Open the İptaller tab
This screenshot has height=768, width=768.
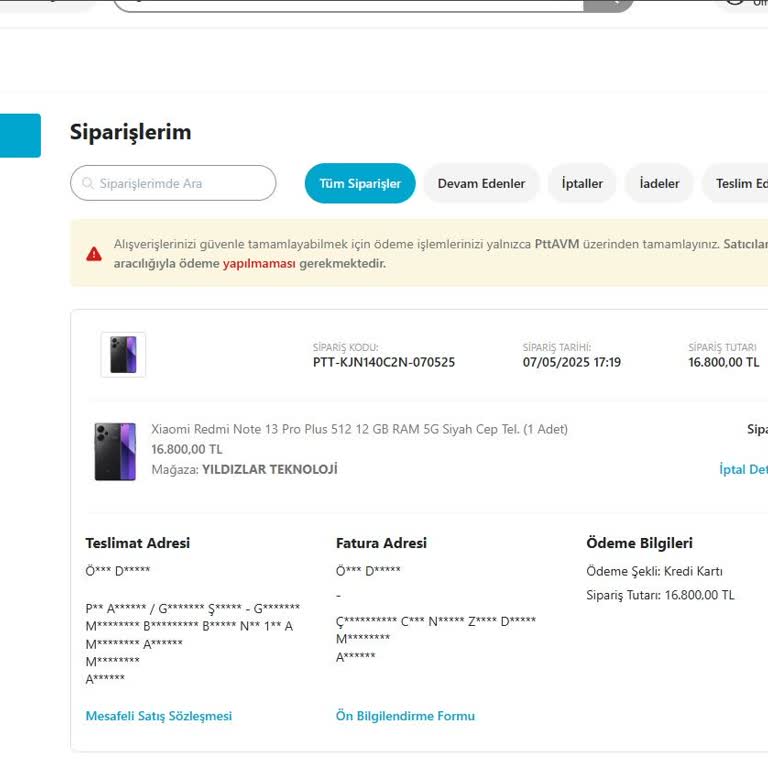click(582, 183)
